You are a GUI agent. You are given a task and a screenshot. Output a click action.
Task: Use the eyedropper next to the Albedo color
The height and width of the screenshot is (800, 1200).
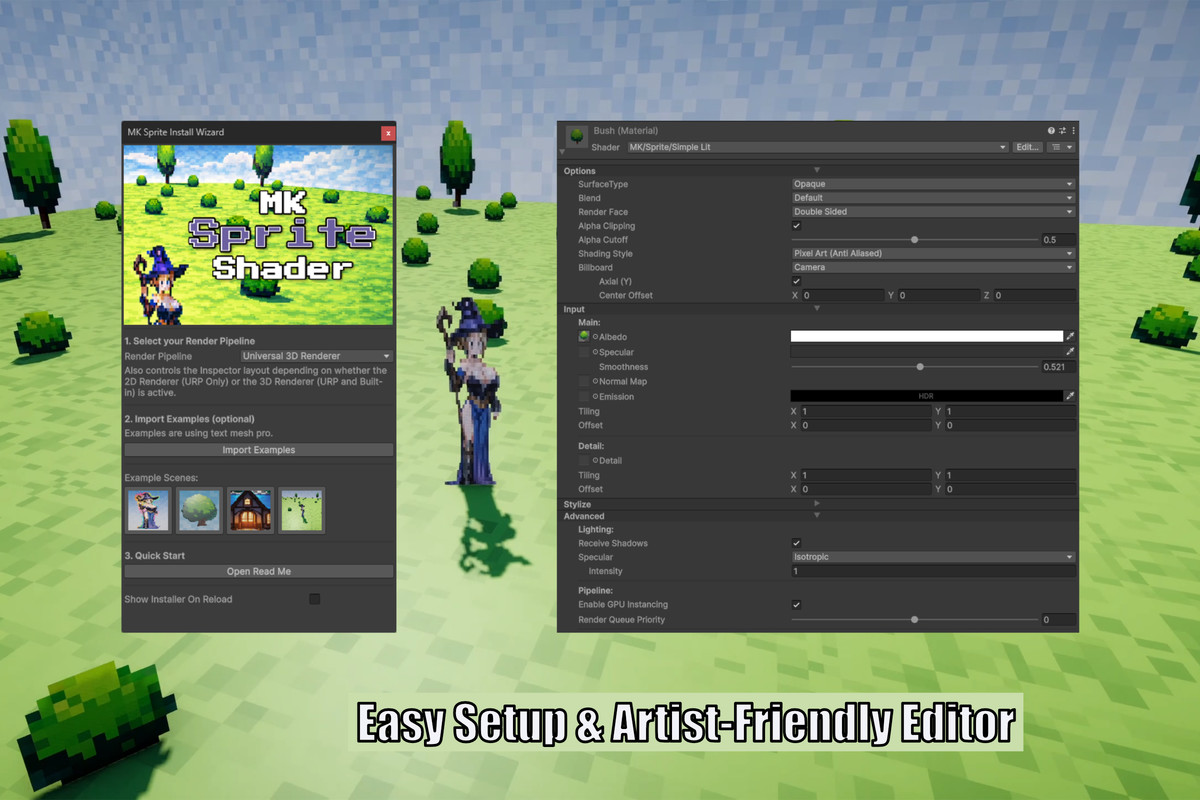[x=1071, y=337]
